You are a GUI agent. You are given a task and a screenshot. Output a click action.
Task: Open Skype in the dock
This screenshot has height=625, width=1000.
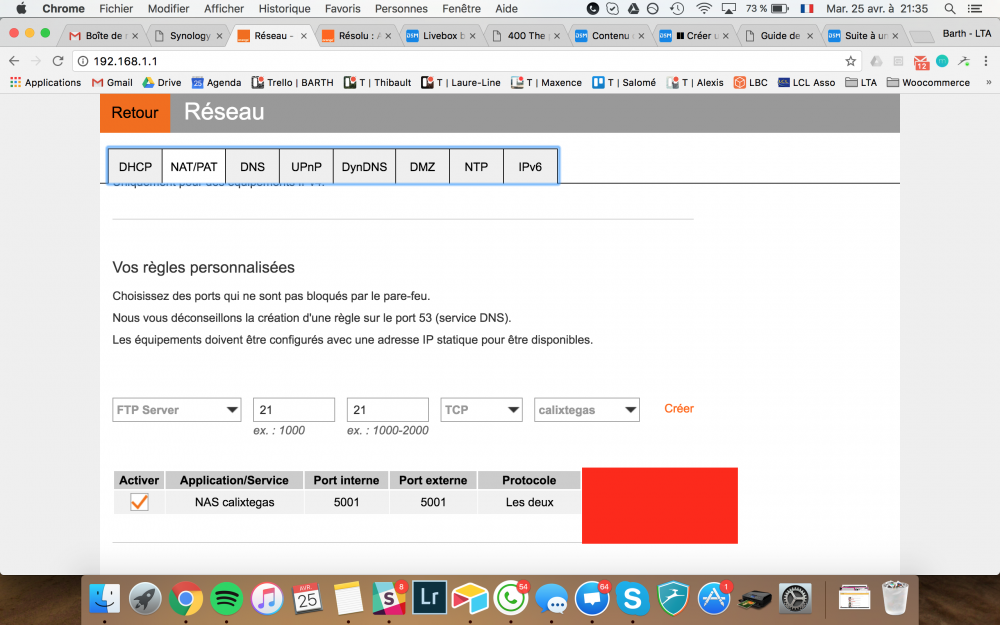click(632, 598)
